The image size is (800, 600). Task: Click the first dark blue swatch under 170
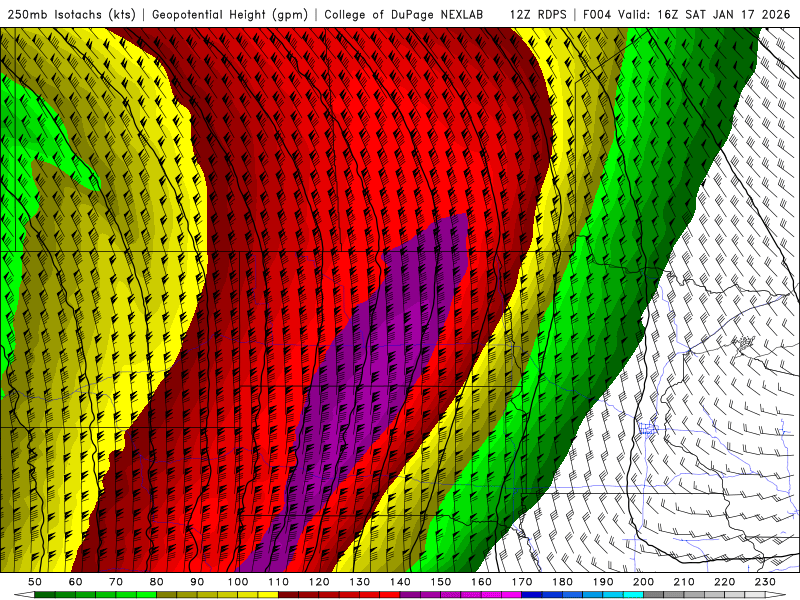pos(532,595)
